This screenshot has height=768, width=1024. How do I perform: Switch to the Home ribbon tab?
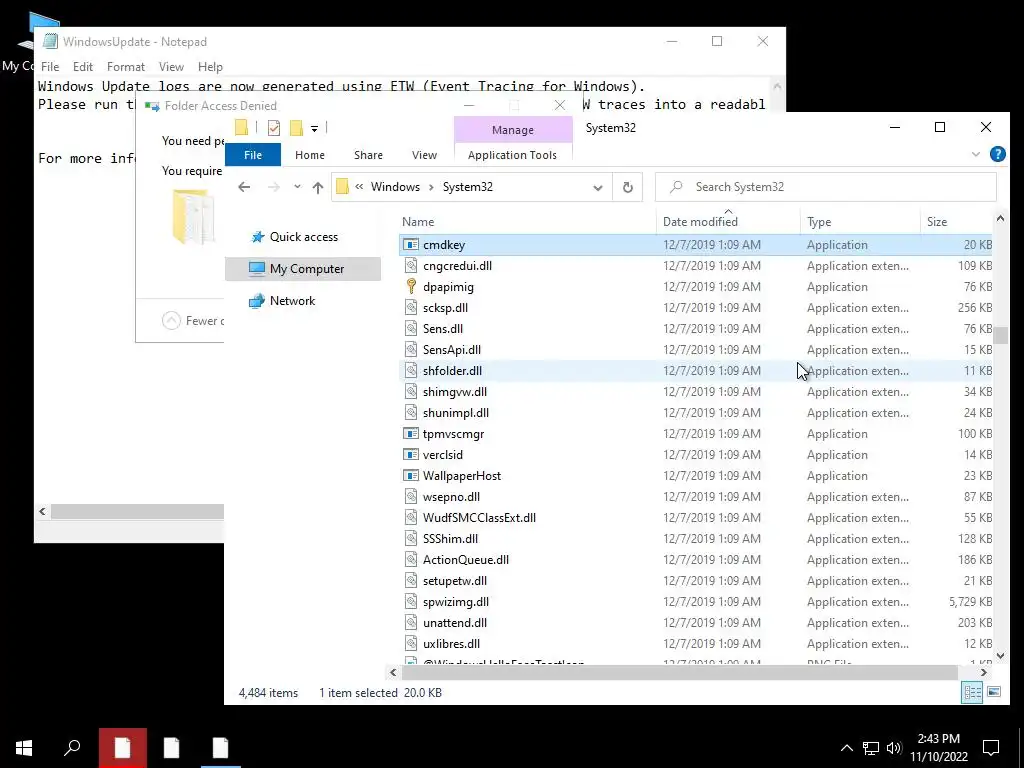click(310, 155)
